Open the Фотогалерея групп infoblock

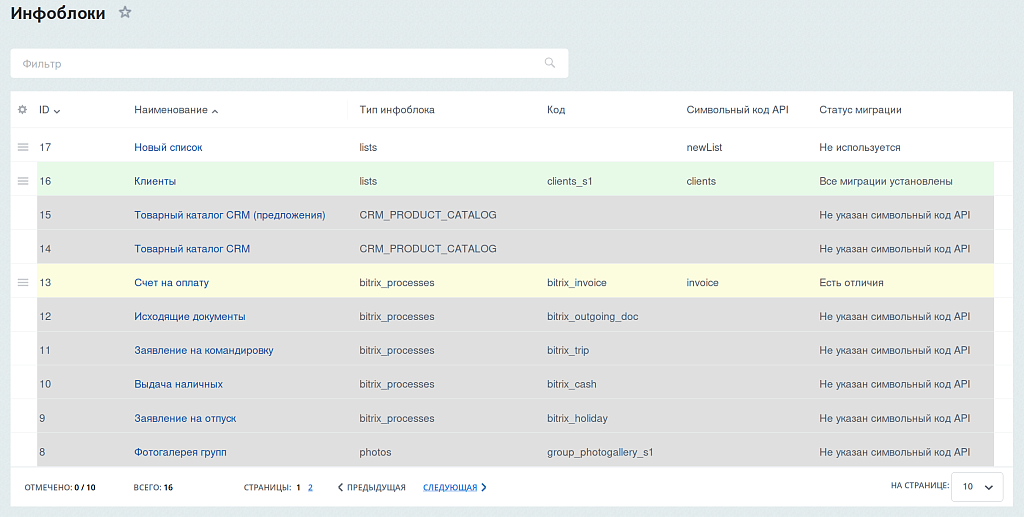click(180, 452)
